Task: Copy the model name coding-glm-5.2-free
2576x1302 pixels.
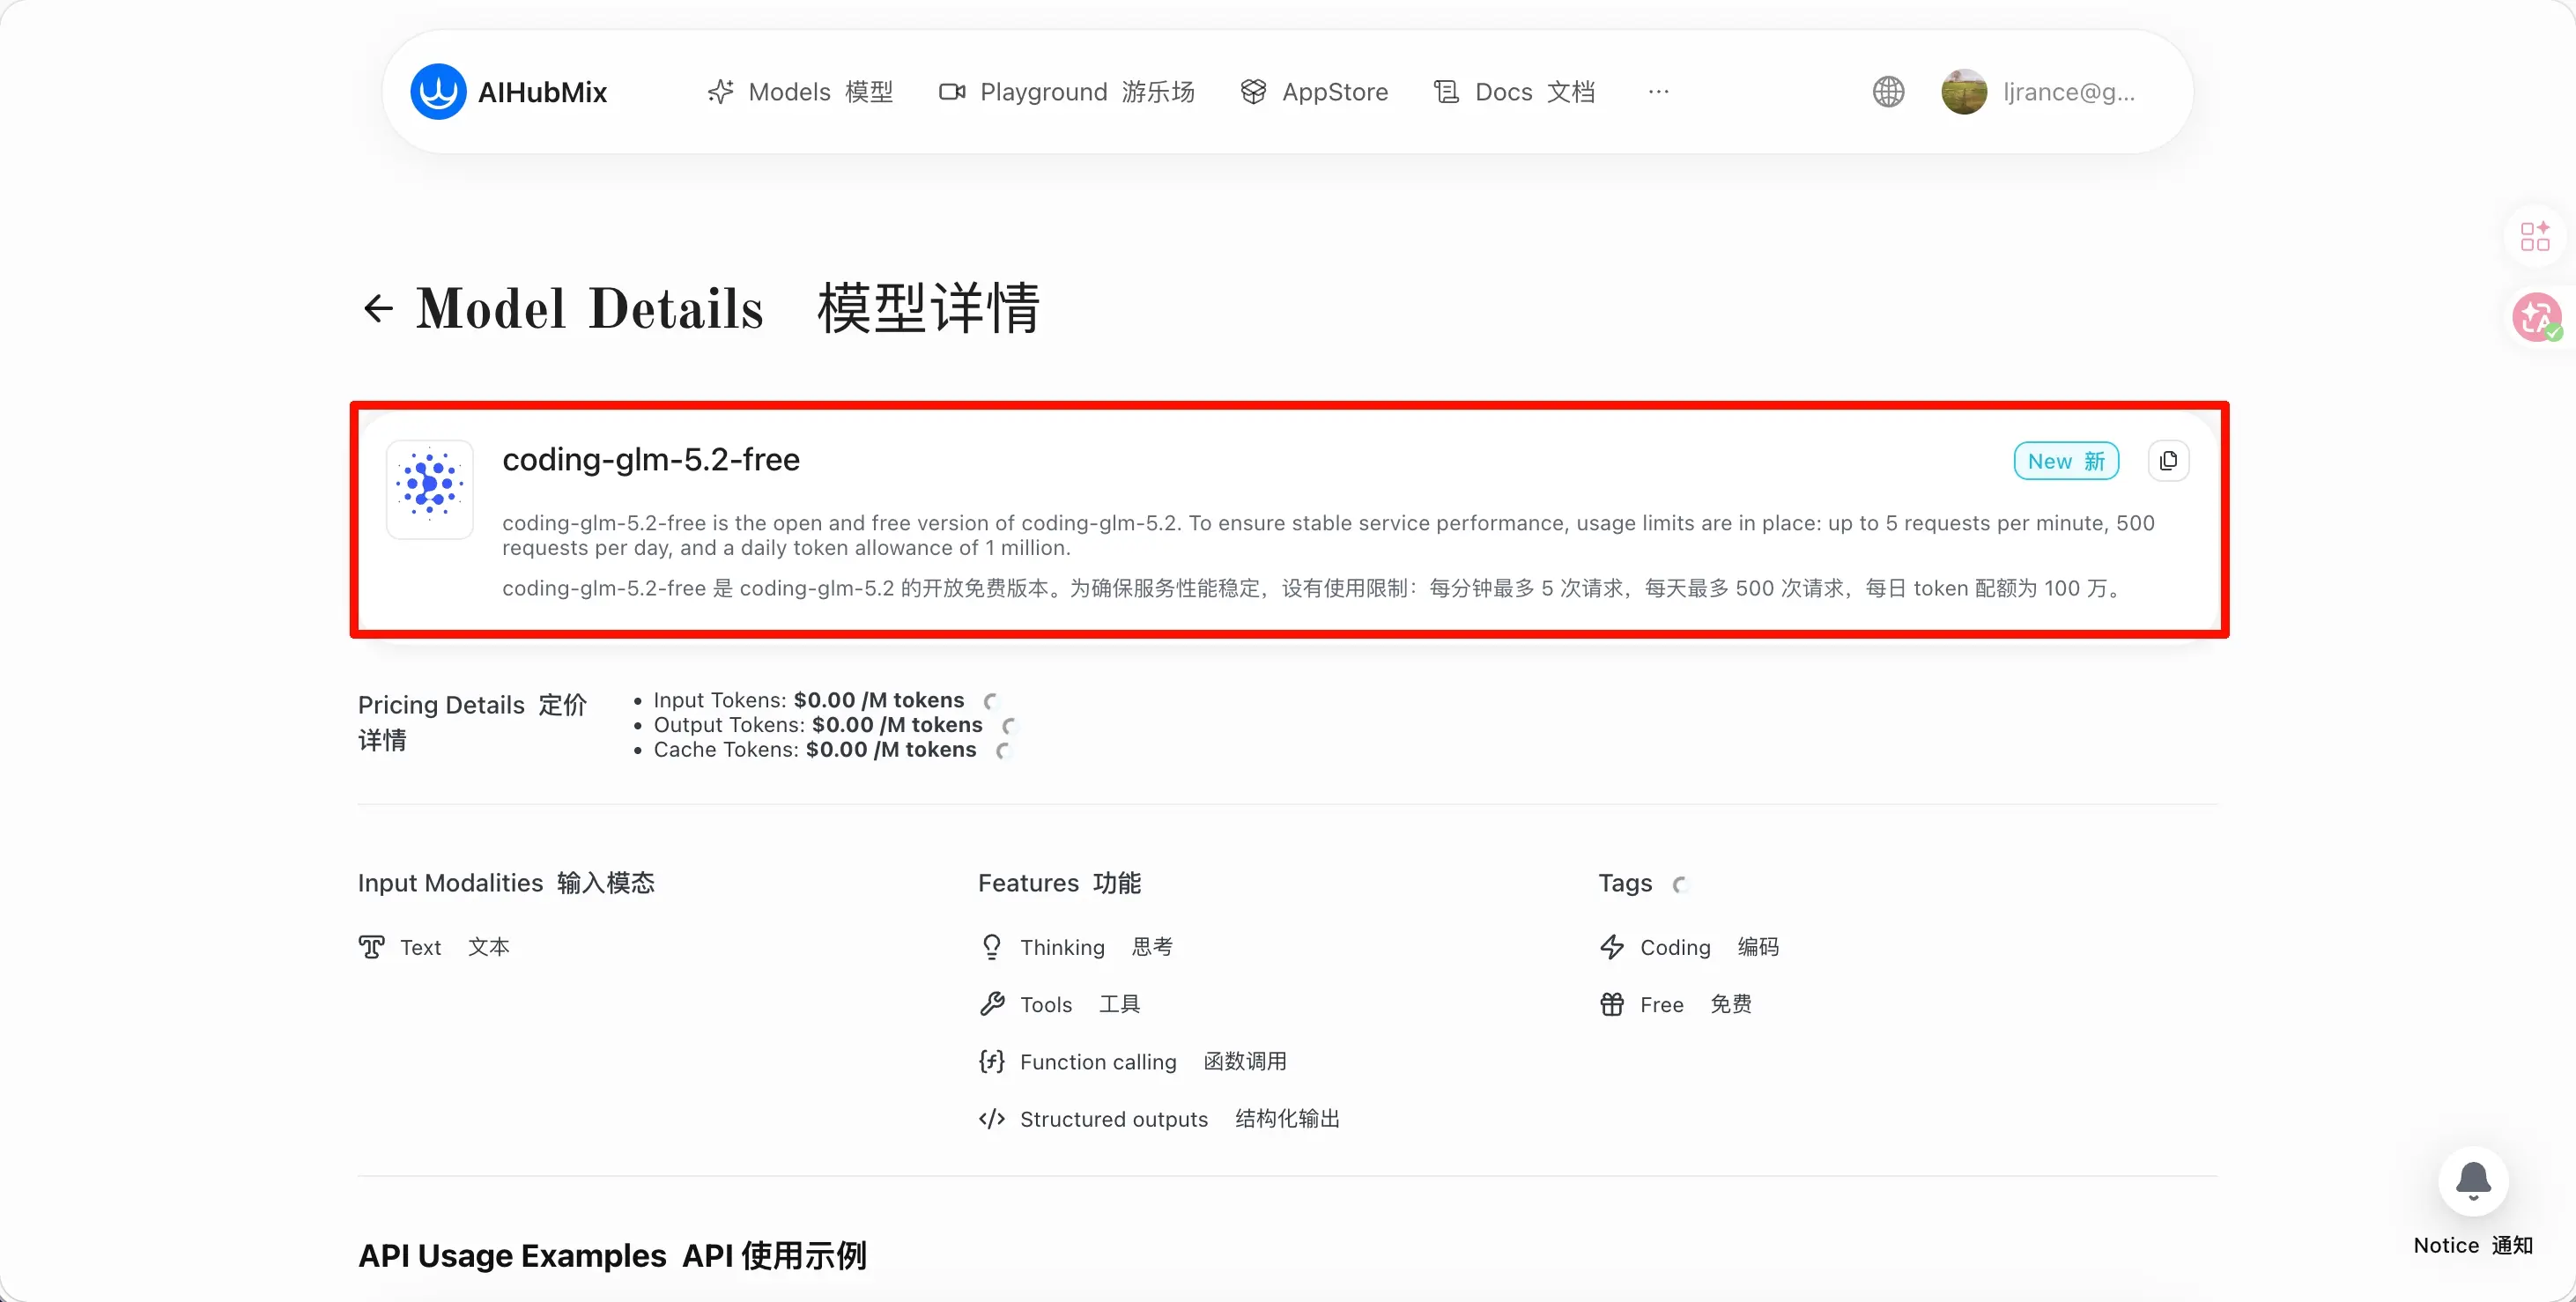Action: (x=2168, y=461)
